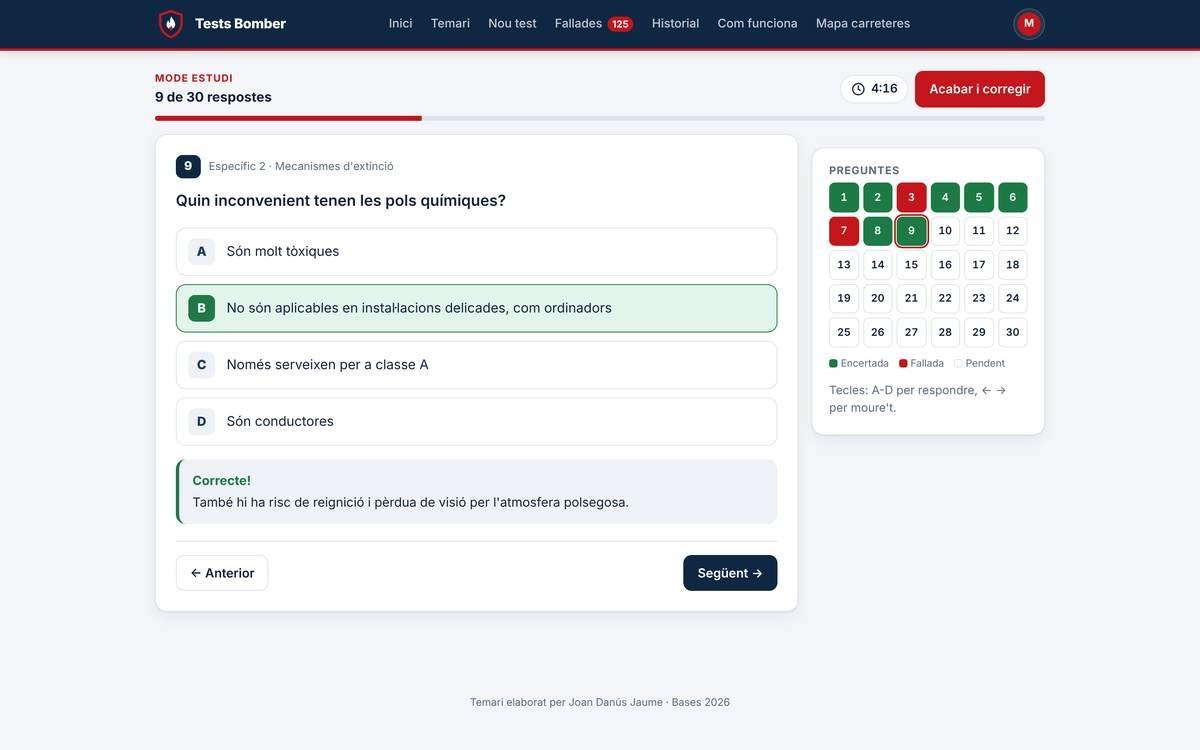Select the answer D letter badge

[x=201, y=422]
